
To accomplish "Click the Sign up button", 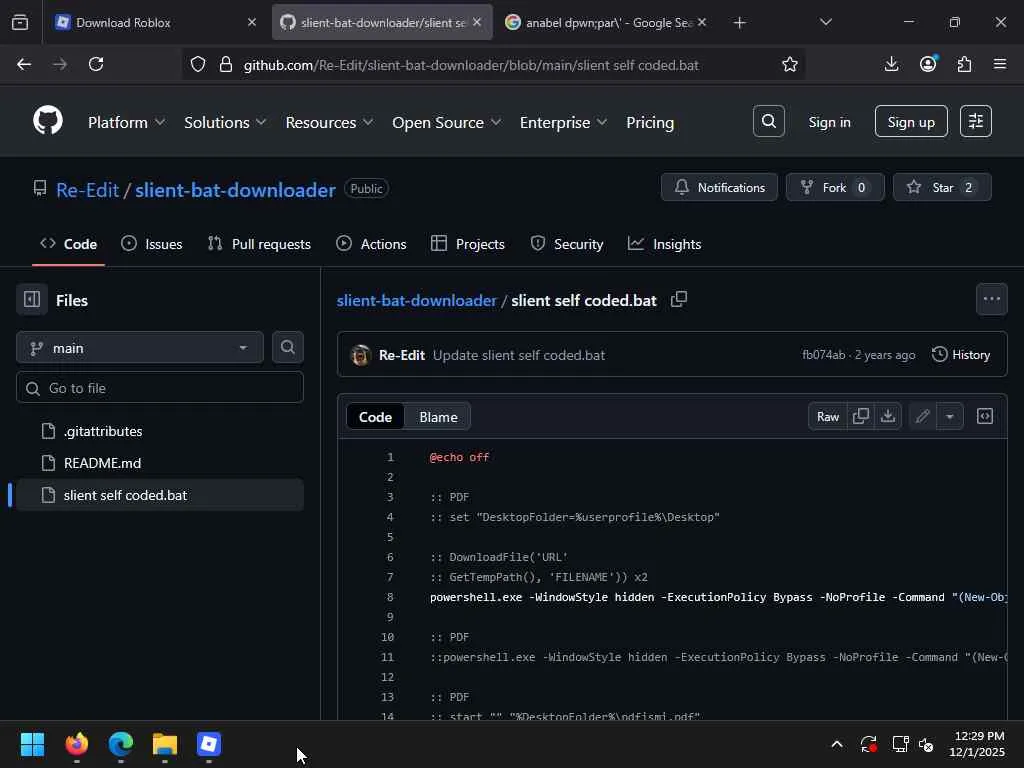I will tap(911, 121).
